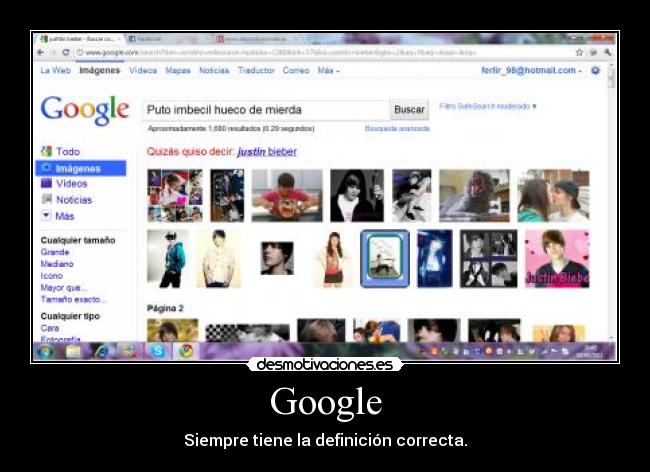Open the Chrome wrench menu

coord(607,52)
